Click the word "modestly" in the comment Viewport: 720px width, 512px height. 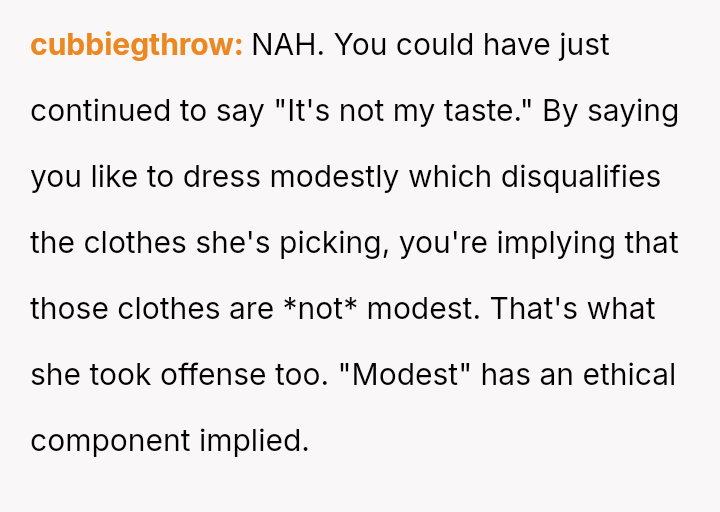click(335, 177)
